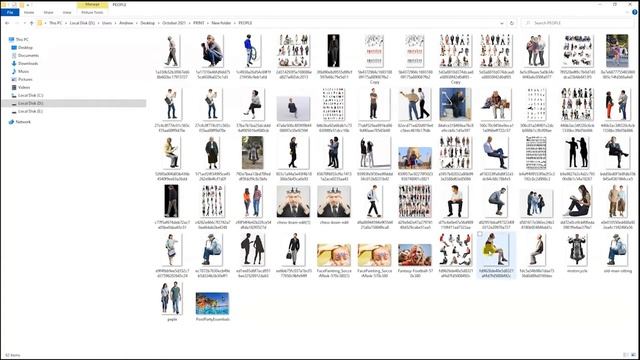Expand the chevron after This PC in the breadcrumb

(65, 23)
